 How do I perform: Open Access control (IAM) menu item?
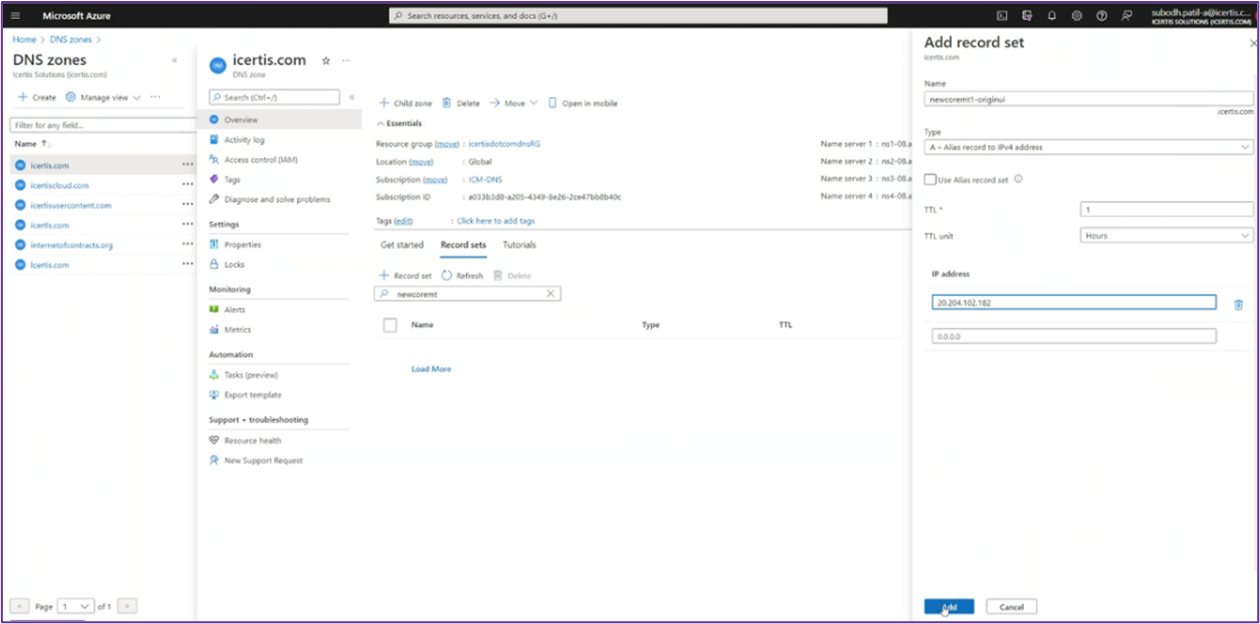tap(260, 160)
